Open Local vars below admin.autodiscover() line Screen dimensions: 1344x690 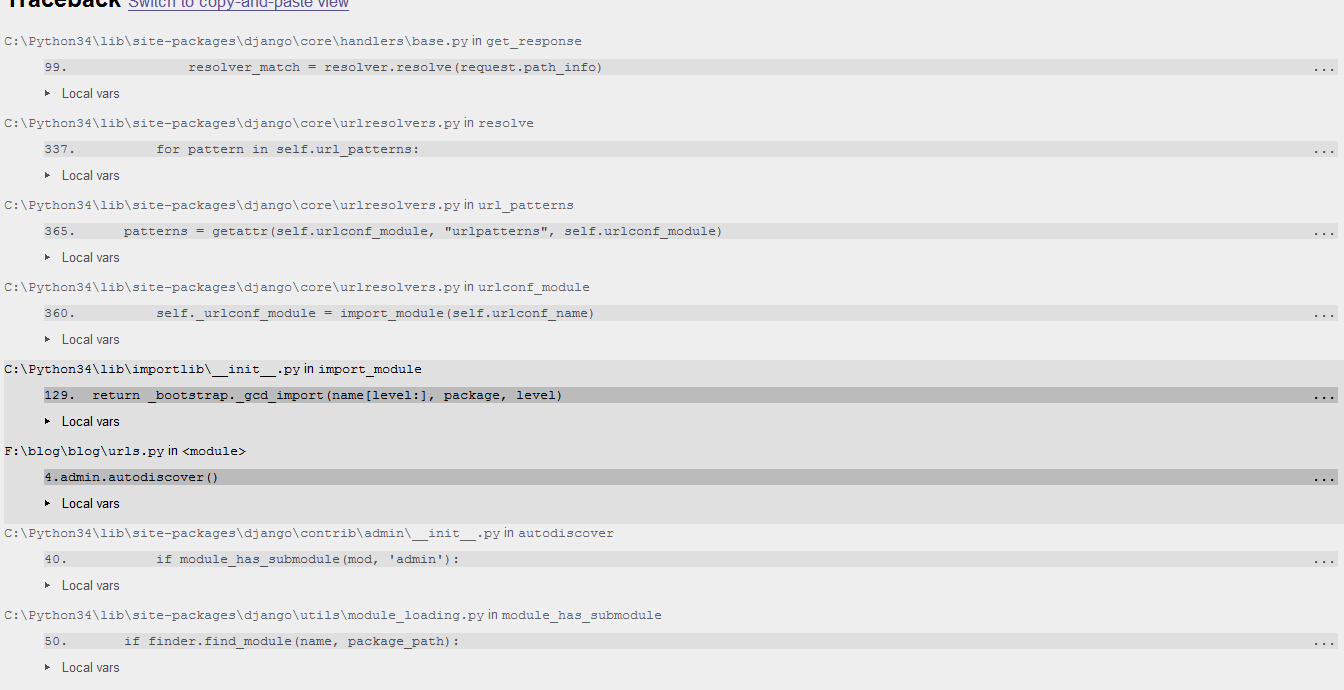coord(90,503)
